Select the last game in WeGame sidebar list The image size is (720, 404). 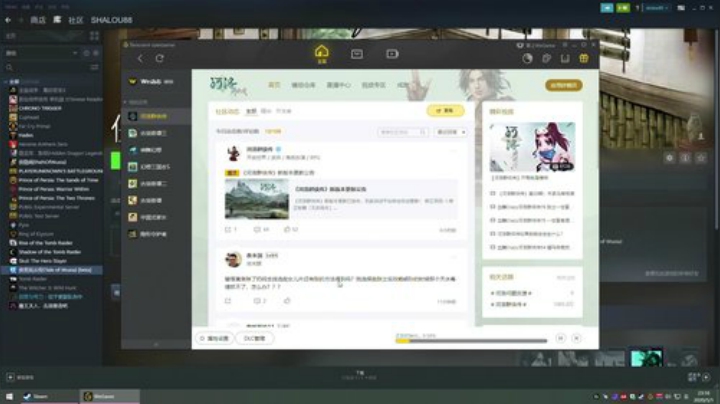point(156,234)
